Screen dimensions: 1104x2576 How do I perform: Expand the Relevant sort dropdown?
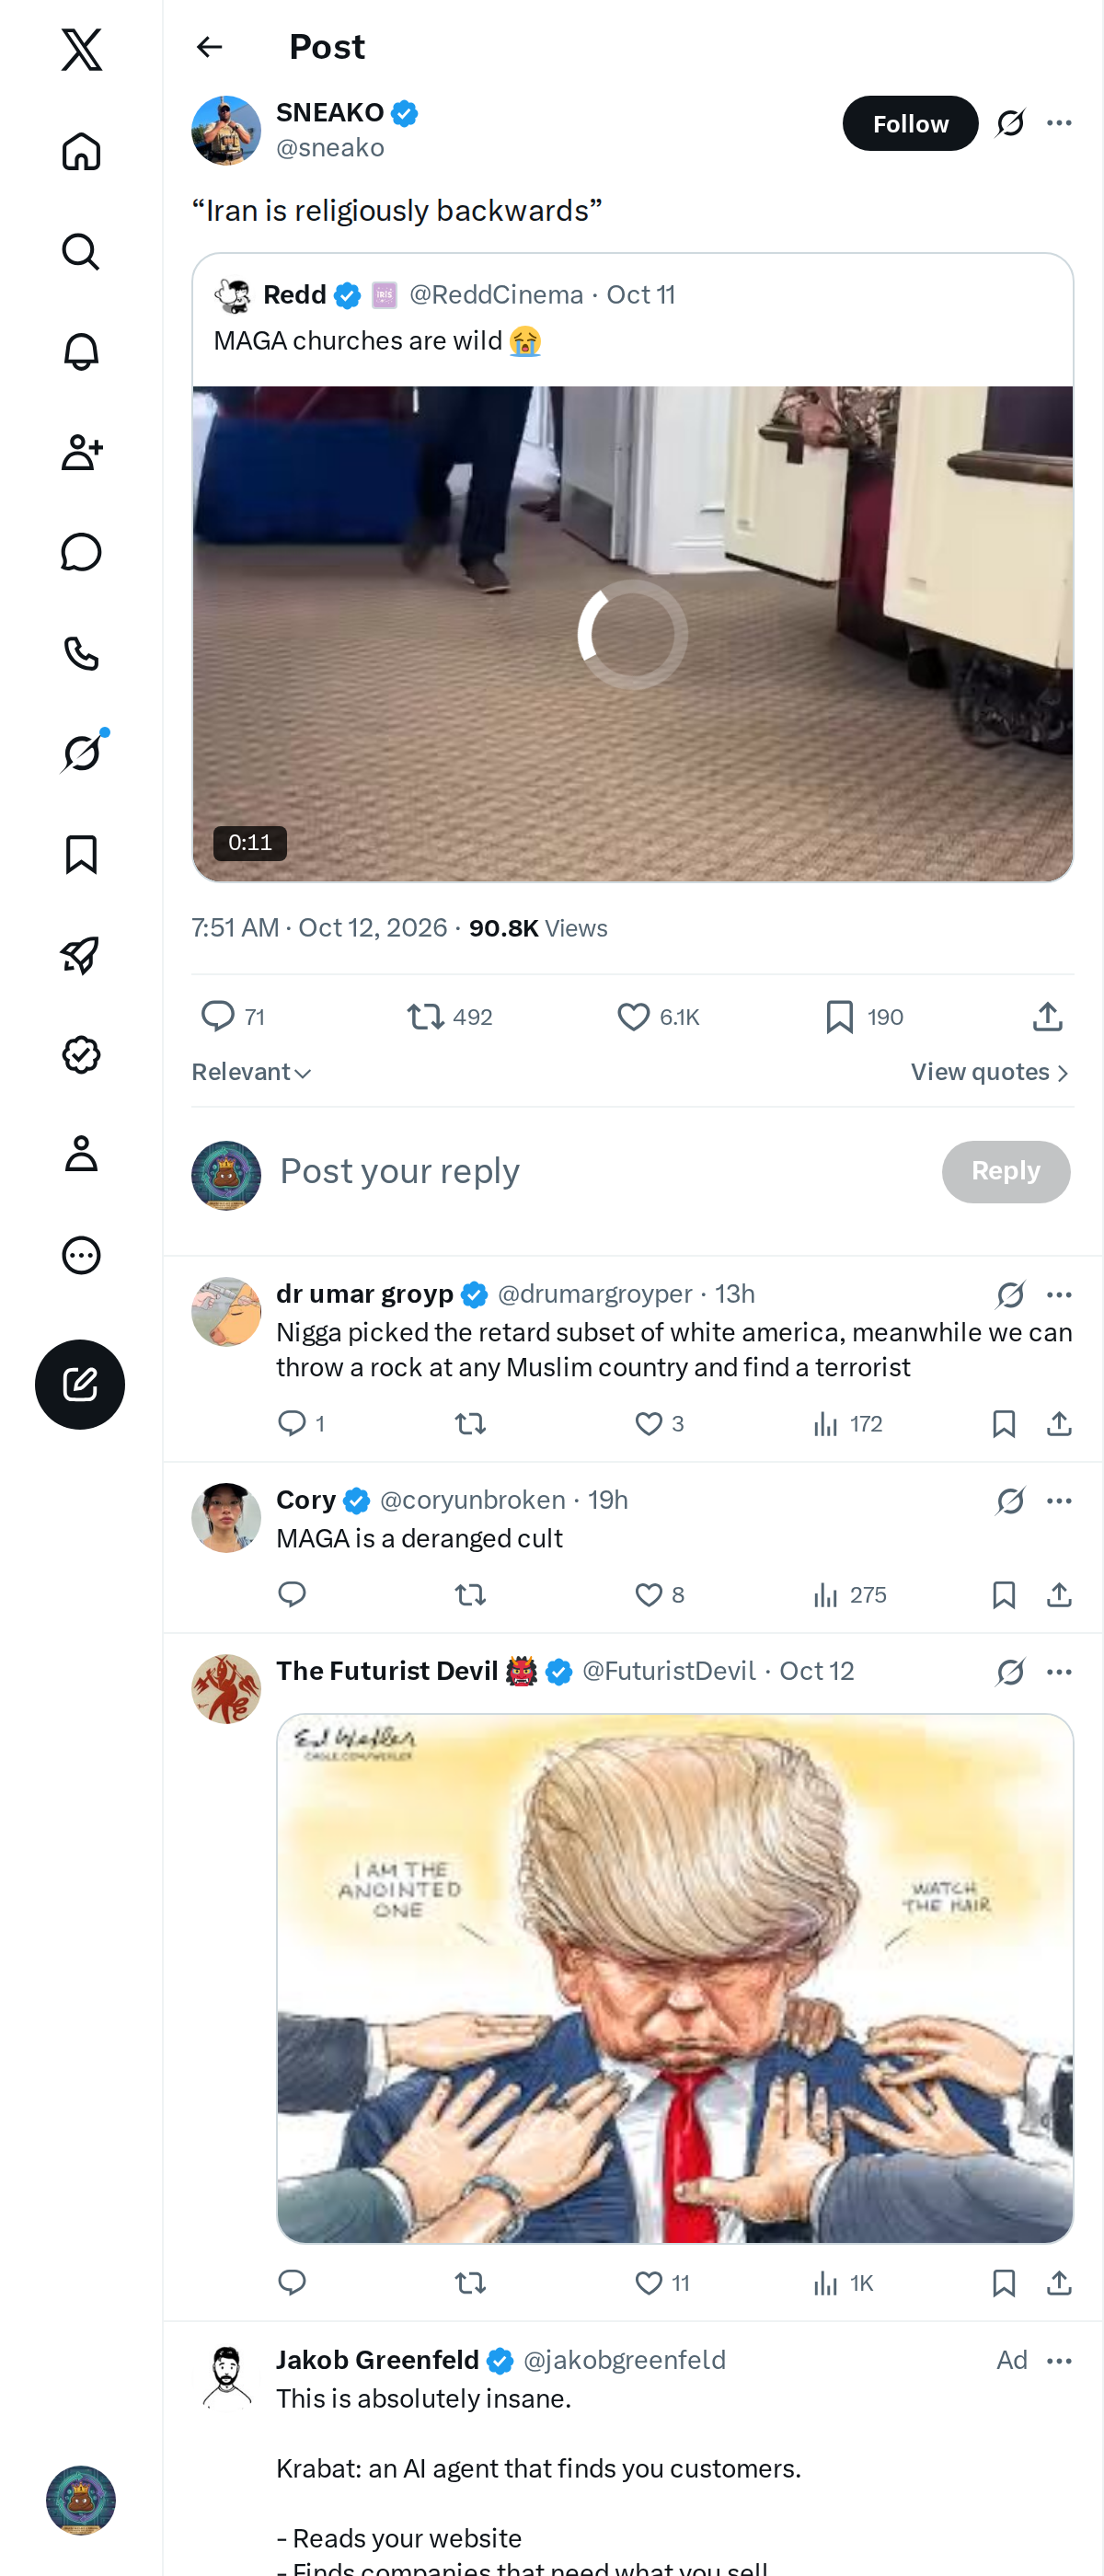coord(251,1072)
